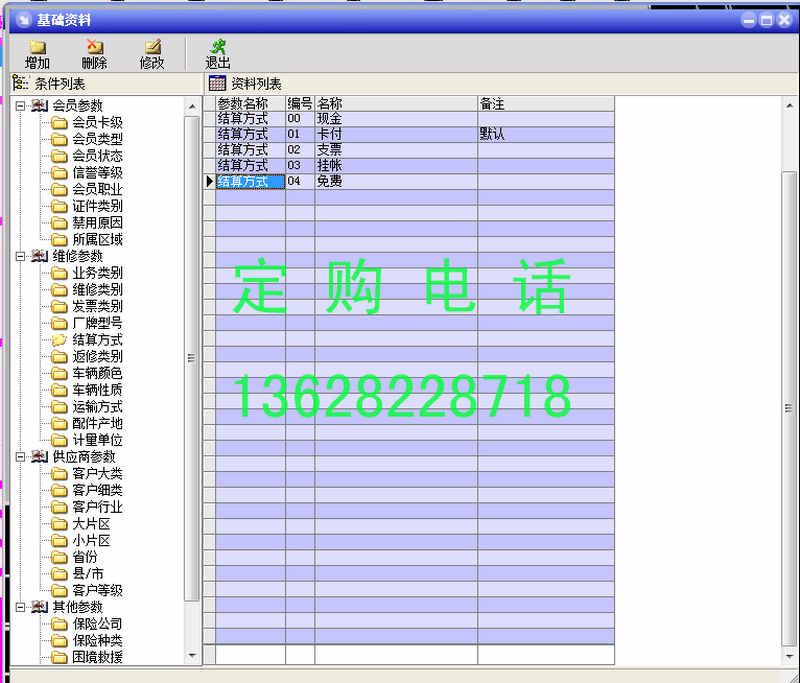
Task: Select the 免费 cell in row 04
Action: (x=396, y=182)
